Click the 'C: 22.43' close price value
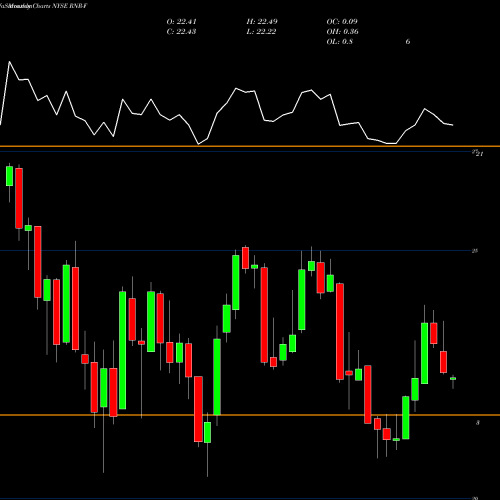The width and height of the screenshot is (500, 500). click(181, 32)
